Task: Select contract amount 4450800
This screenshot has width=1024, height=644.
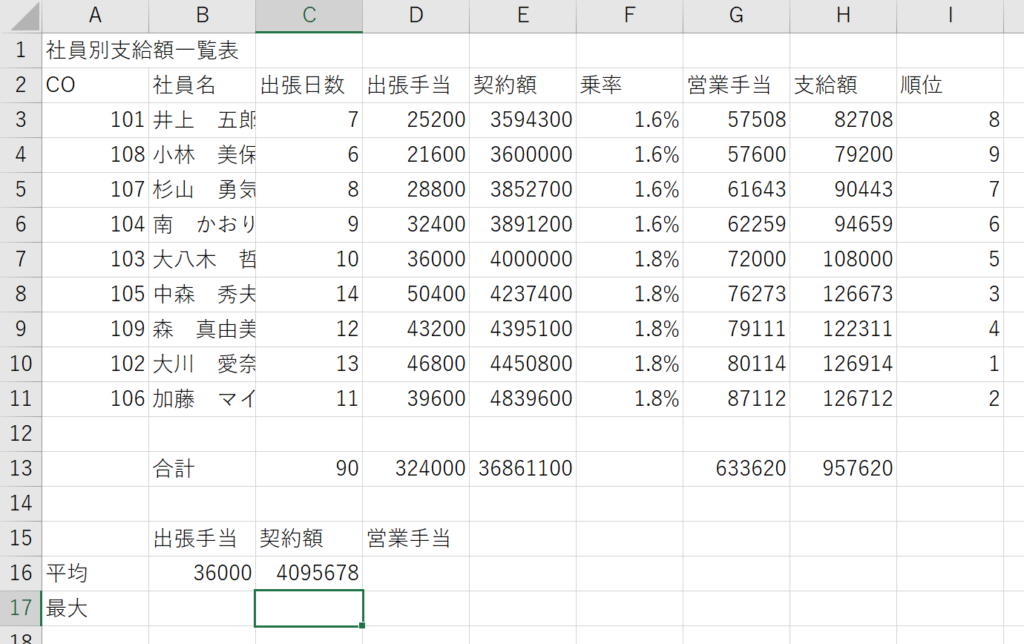Action: point(522,364)
